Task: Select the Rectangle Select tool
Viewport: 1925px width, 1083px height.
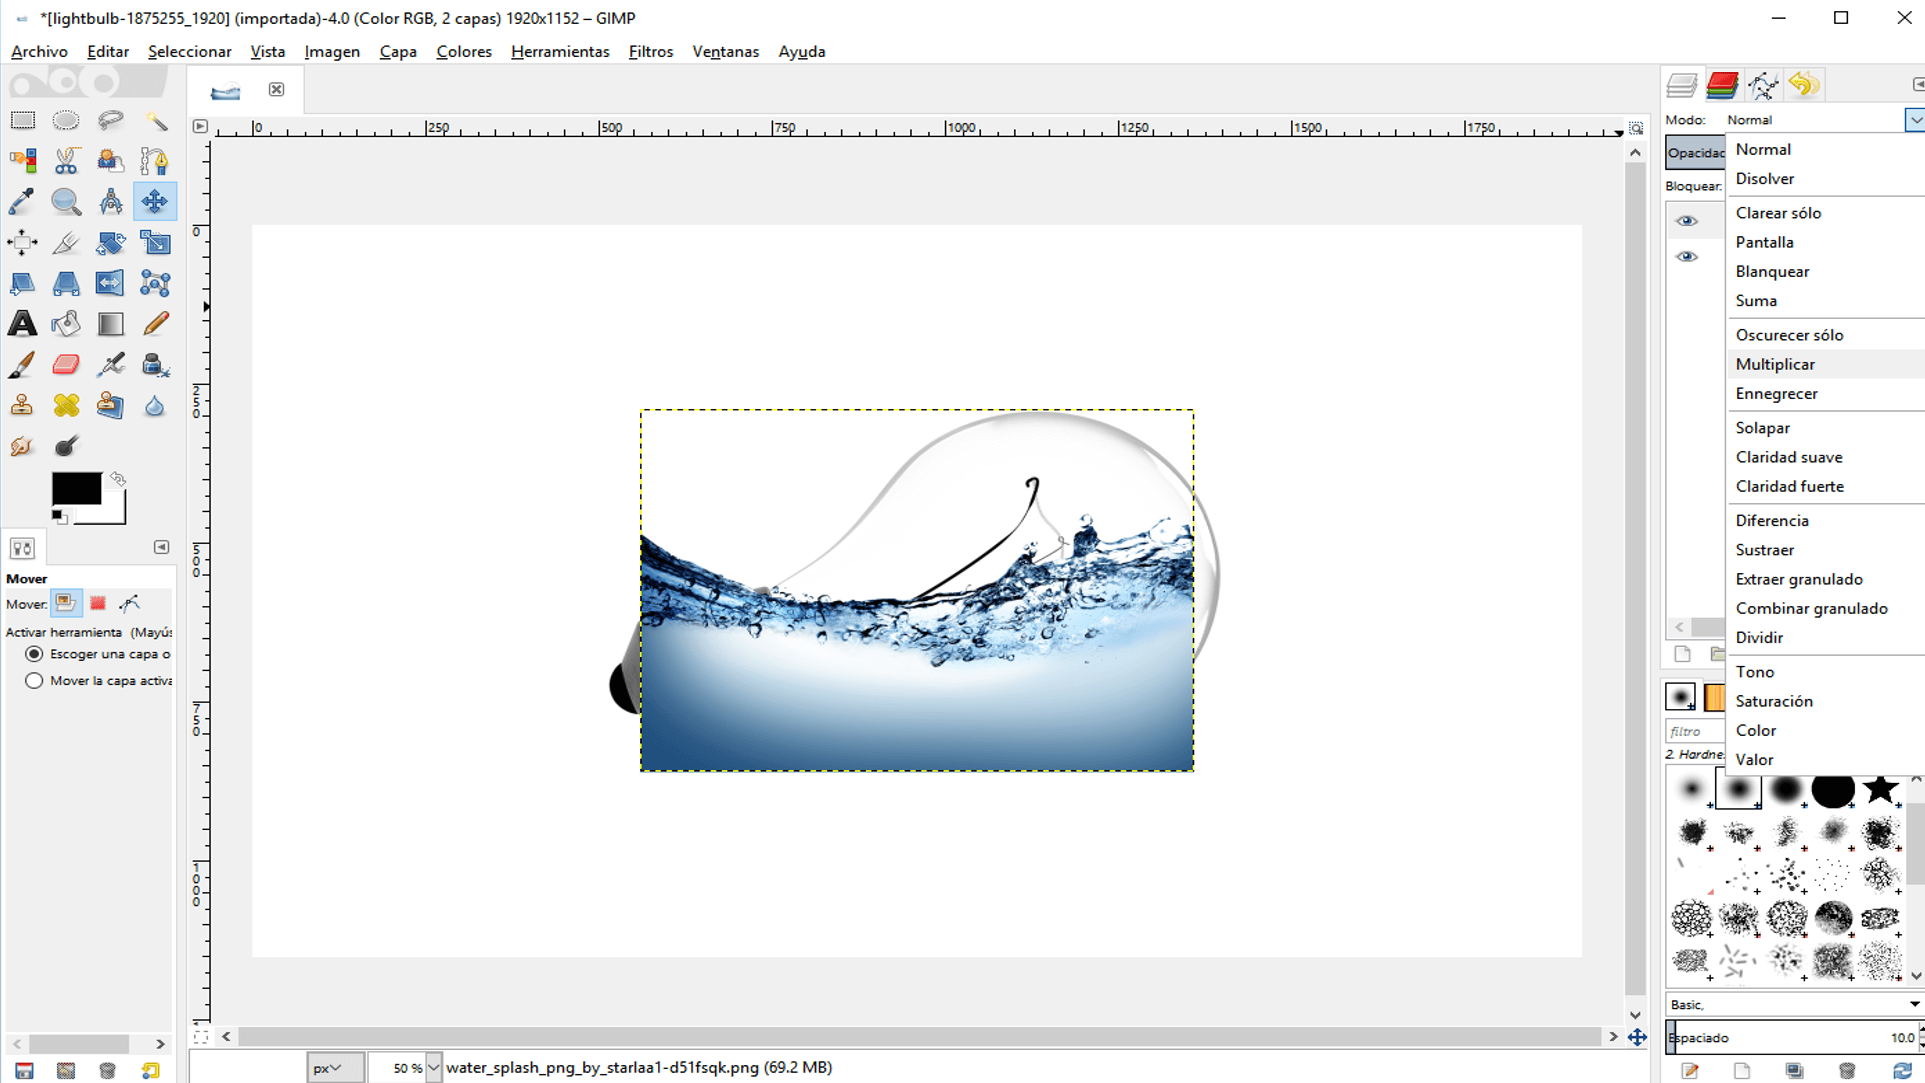Action: [x=22, y=120]
